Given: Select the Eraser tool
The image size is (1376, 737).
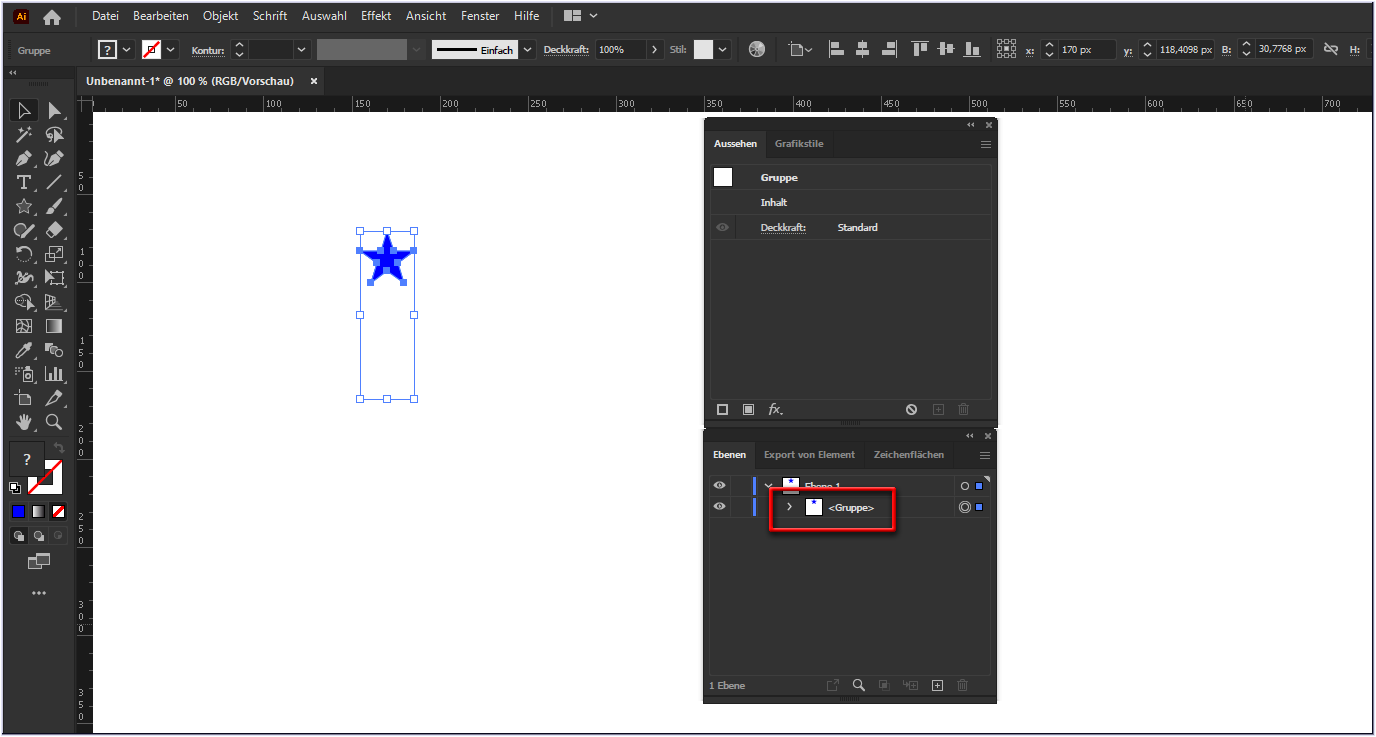Looking at the screenshot, I should [55, 230].
